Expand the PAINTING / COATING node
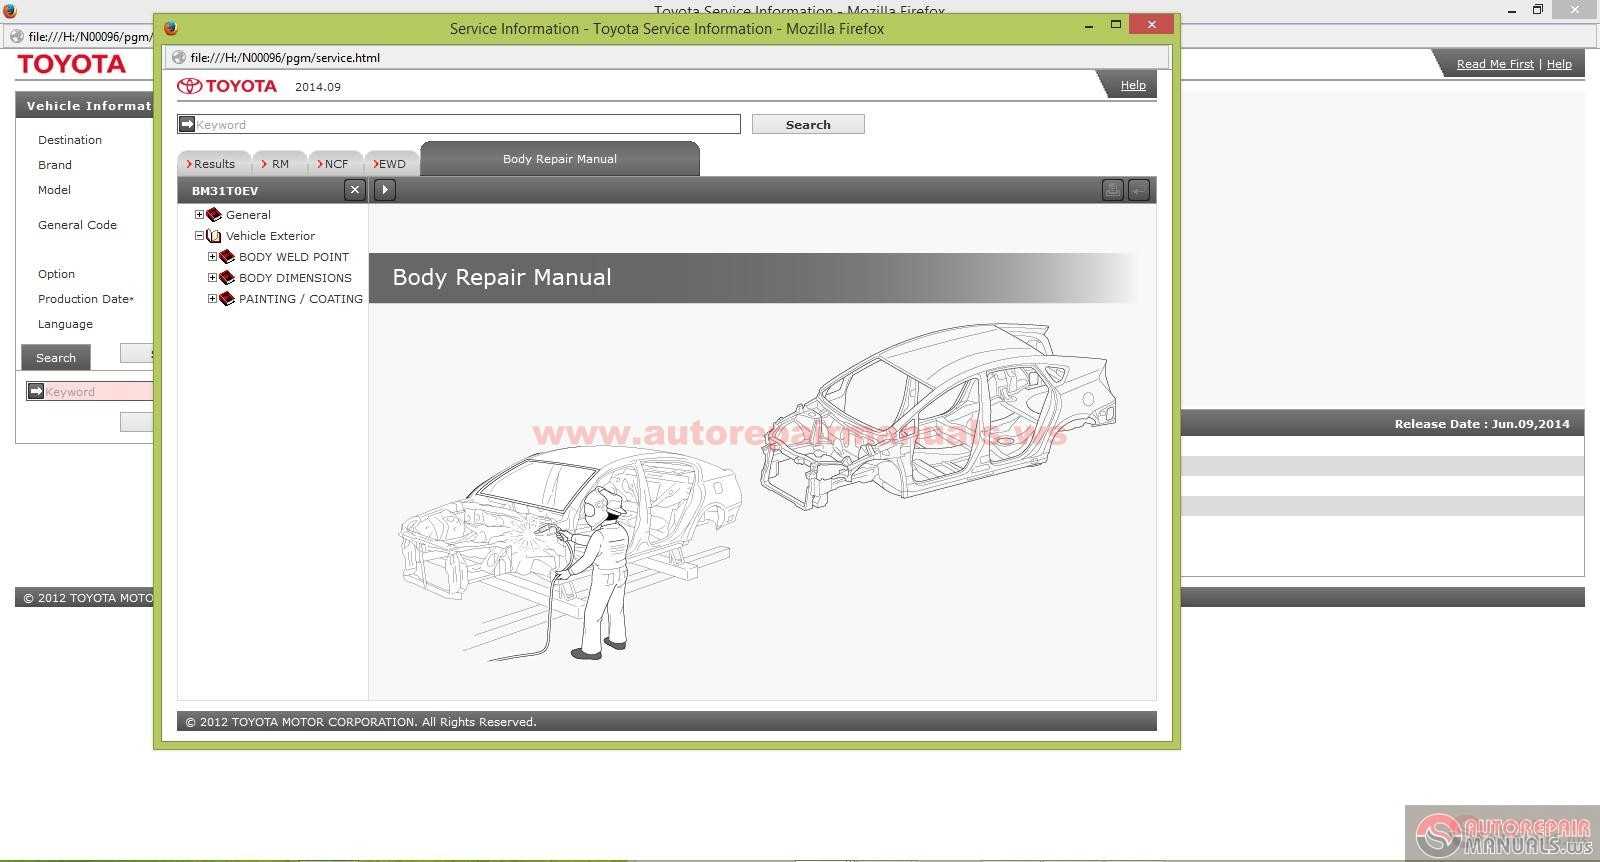Screen dimensions: 1600x862 tap(212, 299)
